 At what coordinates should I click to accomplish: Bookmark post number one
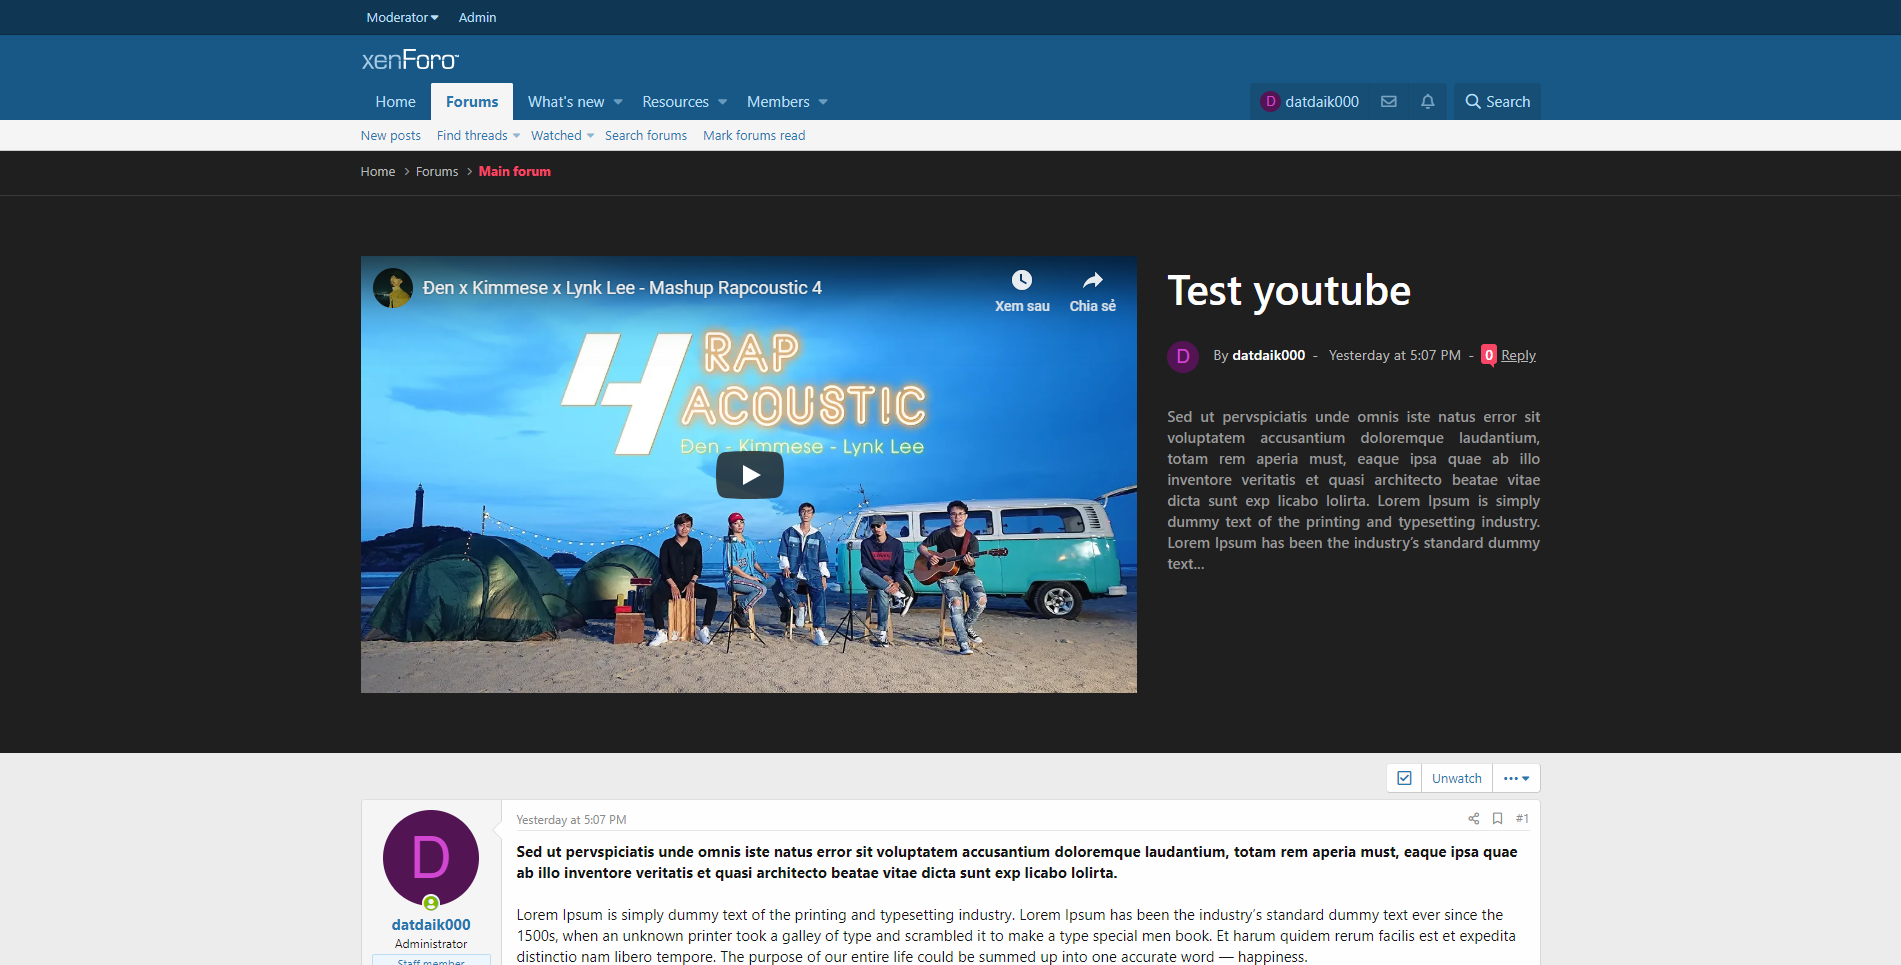[x=1497, y=819]
